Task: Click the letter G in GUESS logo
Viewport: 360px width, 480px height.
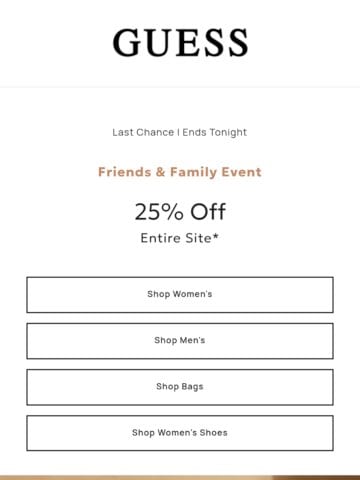Action: (127, 42)
